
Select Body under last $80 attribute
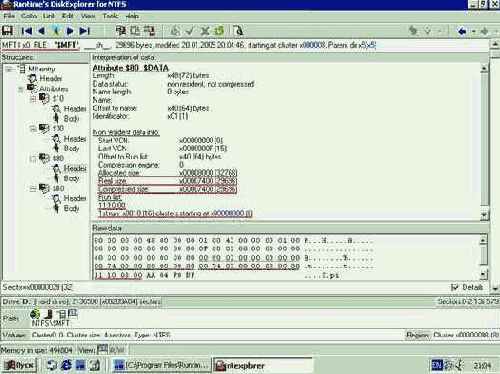coord(71,208)
